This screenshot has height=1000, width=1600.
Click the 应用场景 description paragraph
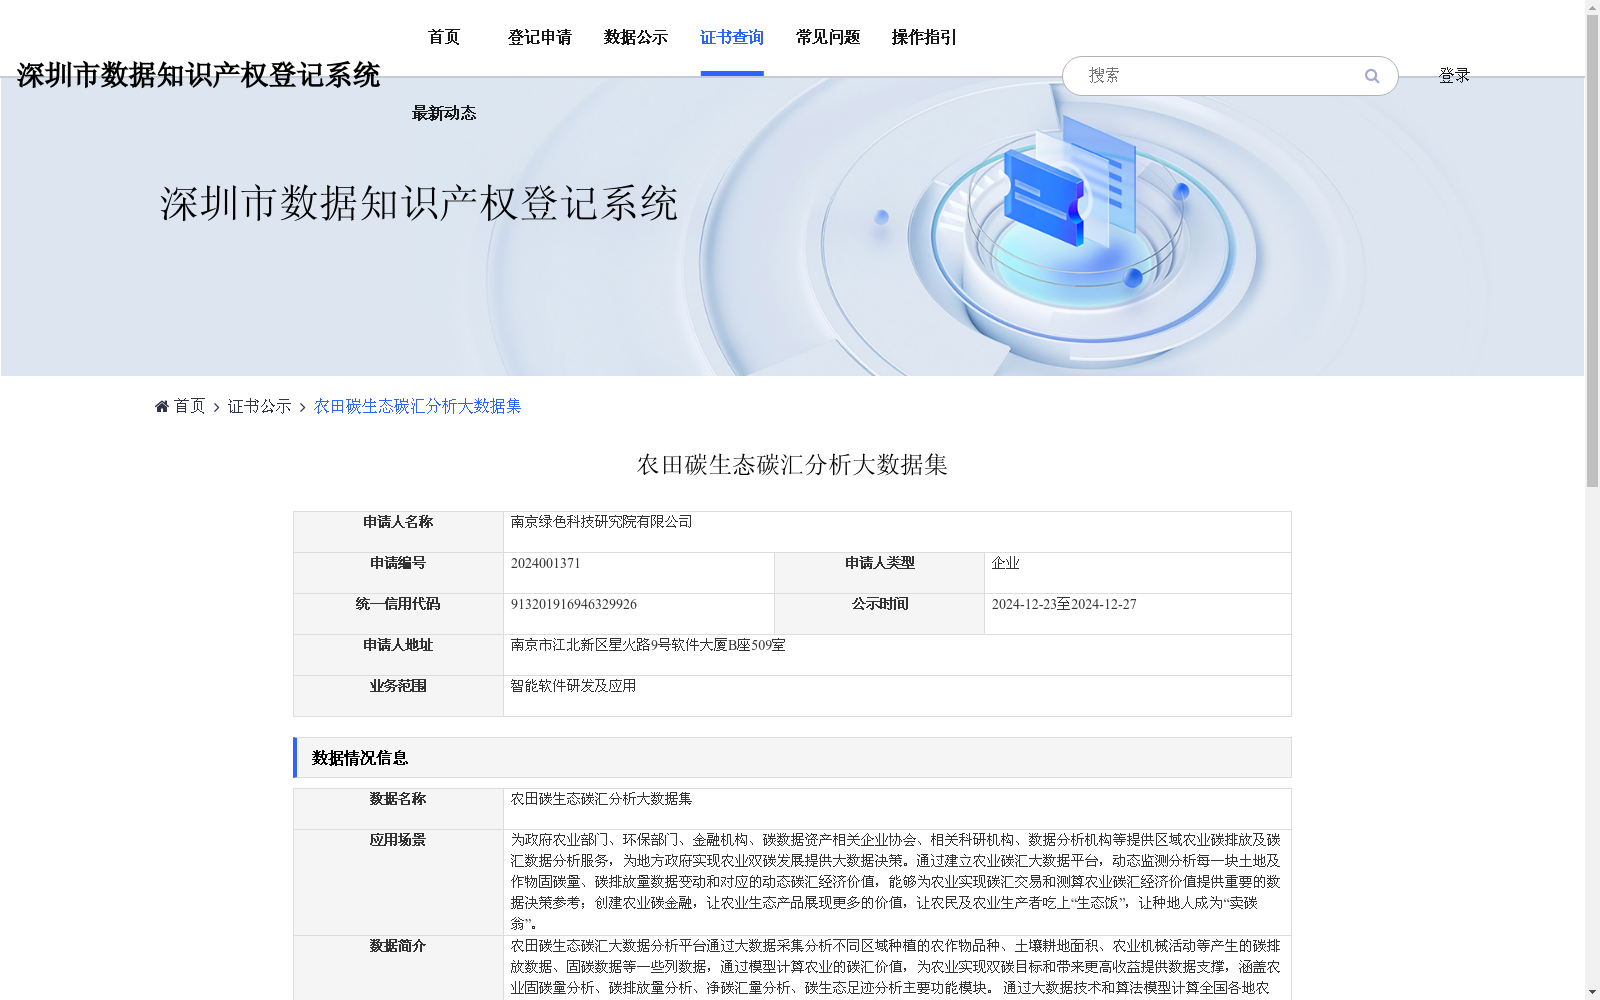point(896,882)
